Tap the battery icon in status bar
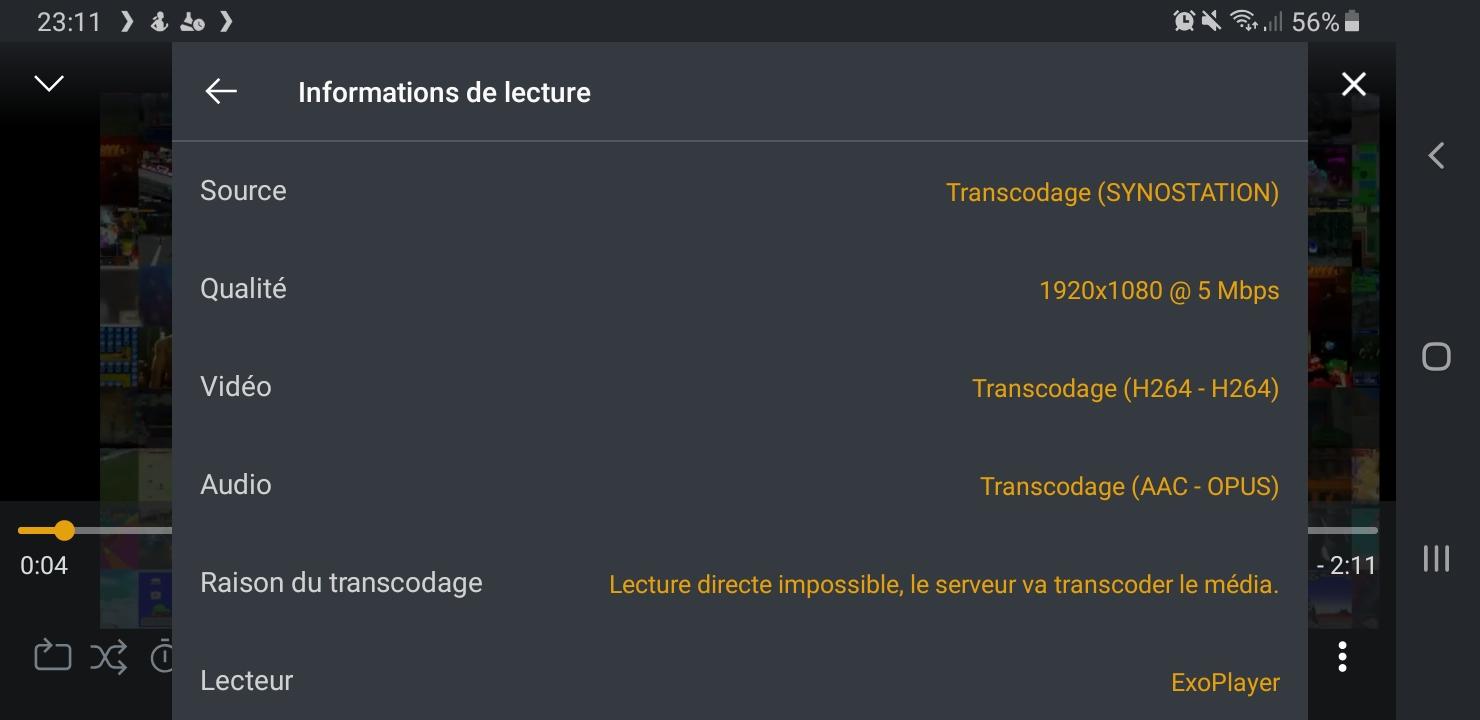Image resolution: width=1480 pixels, height=720 pixels. click(x=1353, y=21)
